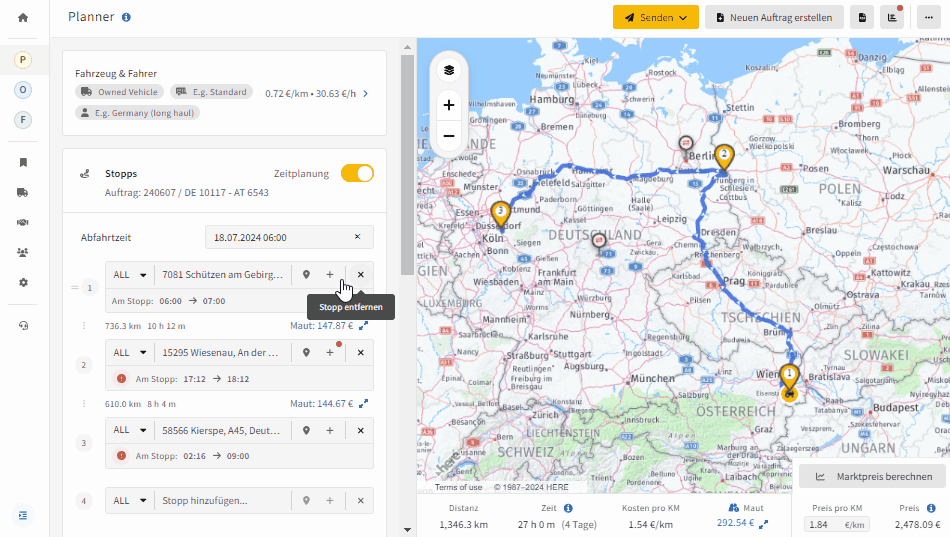
Task: Click the plus icon for stop 58566 Kierspe
Action: pos(330,430)
